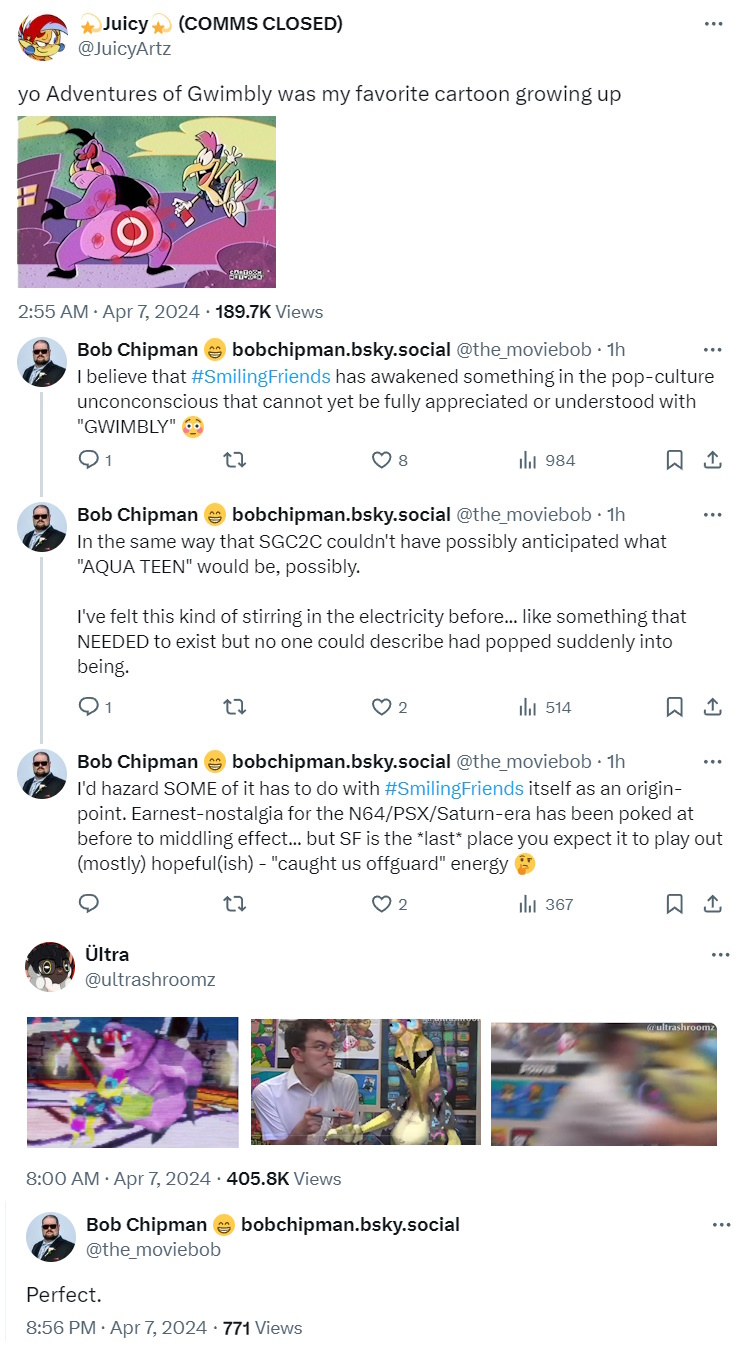Viewport: 743px width, 1368px height.
Task: Open more options on JuicyArtz tweet
Action: [713, 24]
